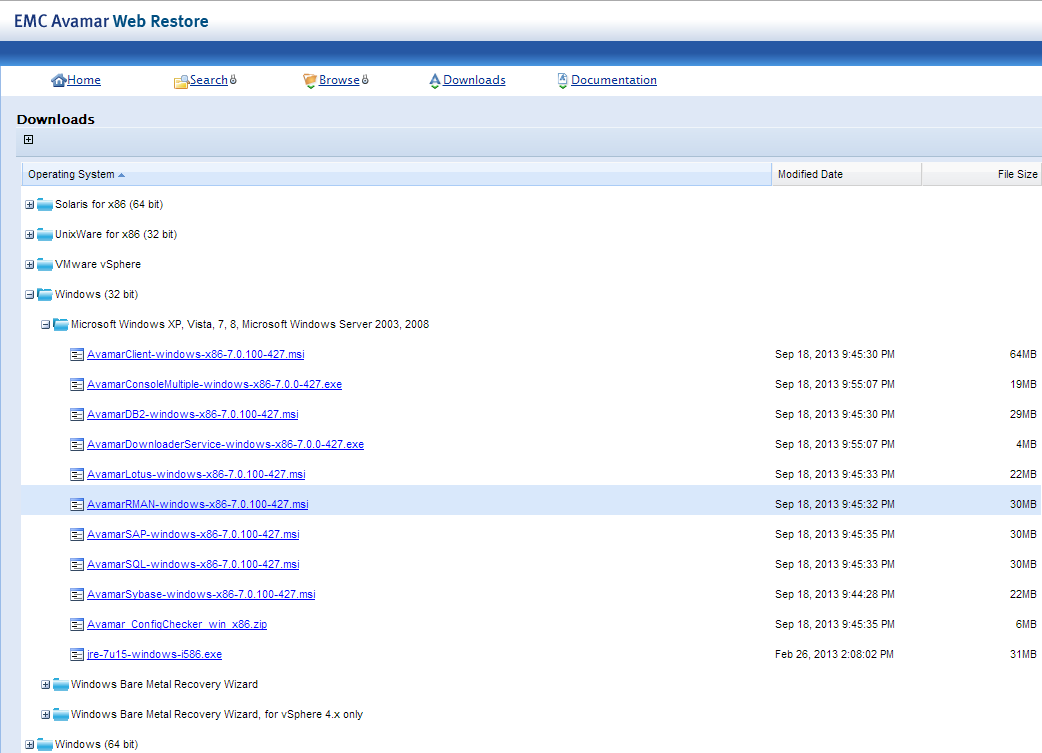
Task: Click the file icon beside Avamar_ConfigChecker zip
Action: [77, 624]
